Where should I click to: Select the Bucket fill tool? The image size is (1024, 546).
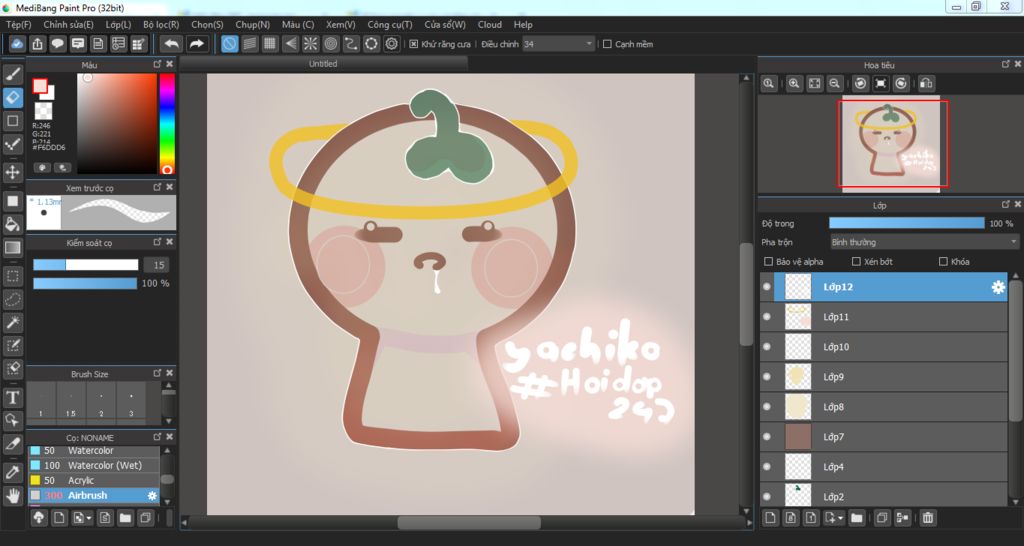(13, 224)
